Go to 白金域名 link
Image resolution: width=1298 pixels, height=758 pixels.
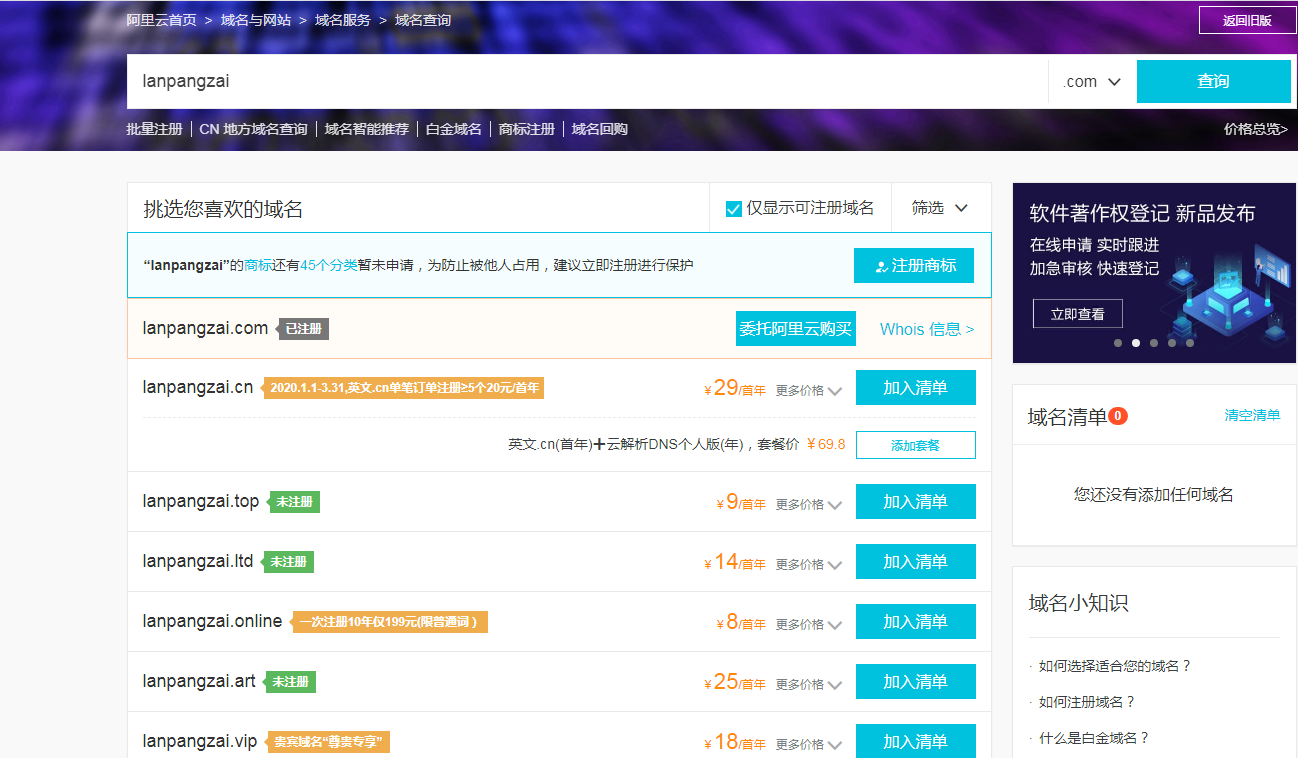[453, 129]
